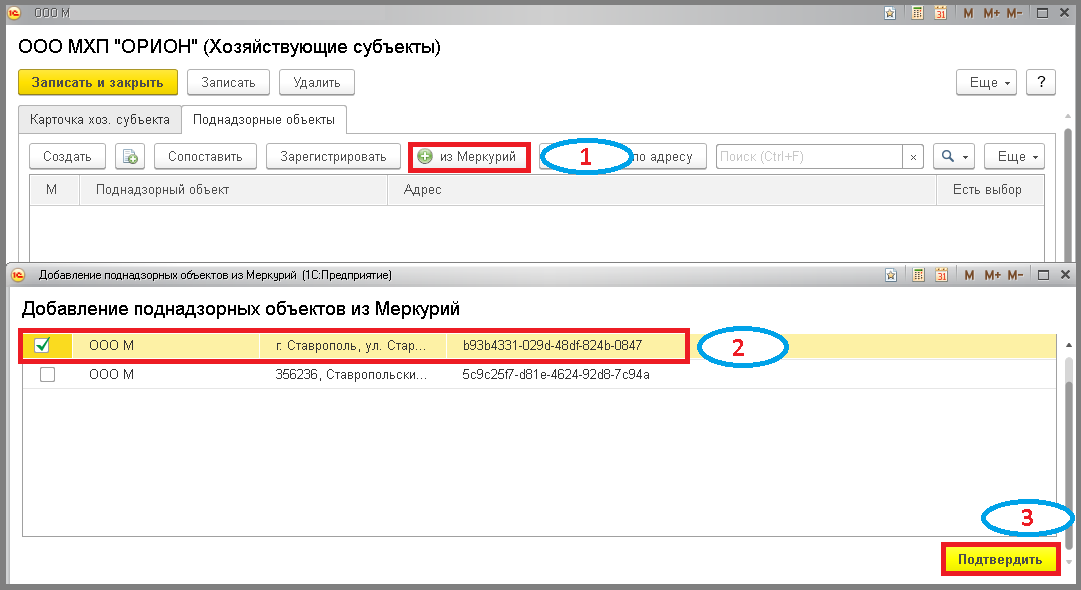Viewport: 1081px width, 590px height.
Task: Open help with the ? button
Action: coord(1041,82)
